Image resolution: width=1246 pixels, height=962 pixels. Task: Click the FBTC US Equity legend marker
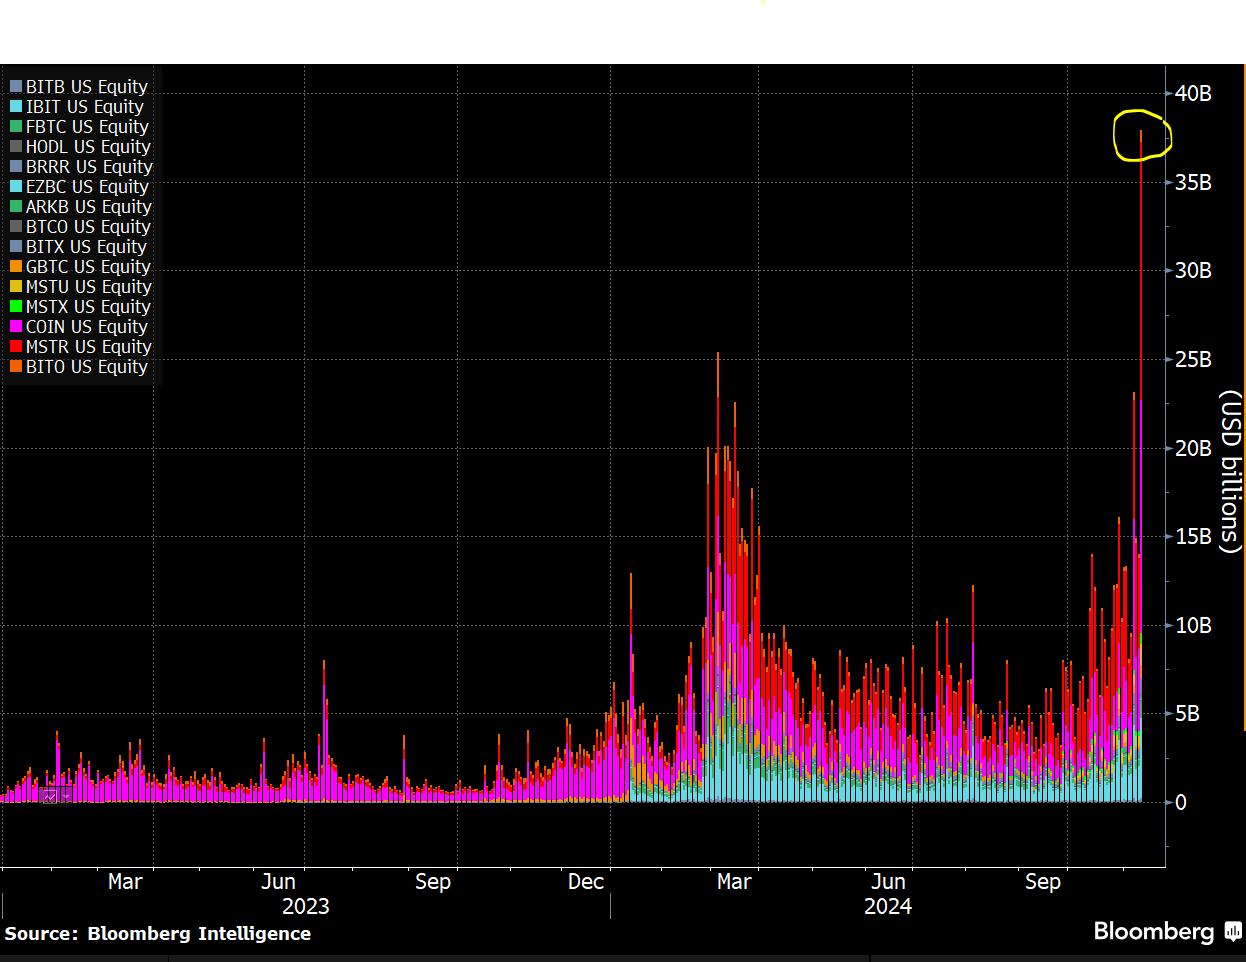pos(16,127)
